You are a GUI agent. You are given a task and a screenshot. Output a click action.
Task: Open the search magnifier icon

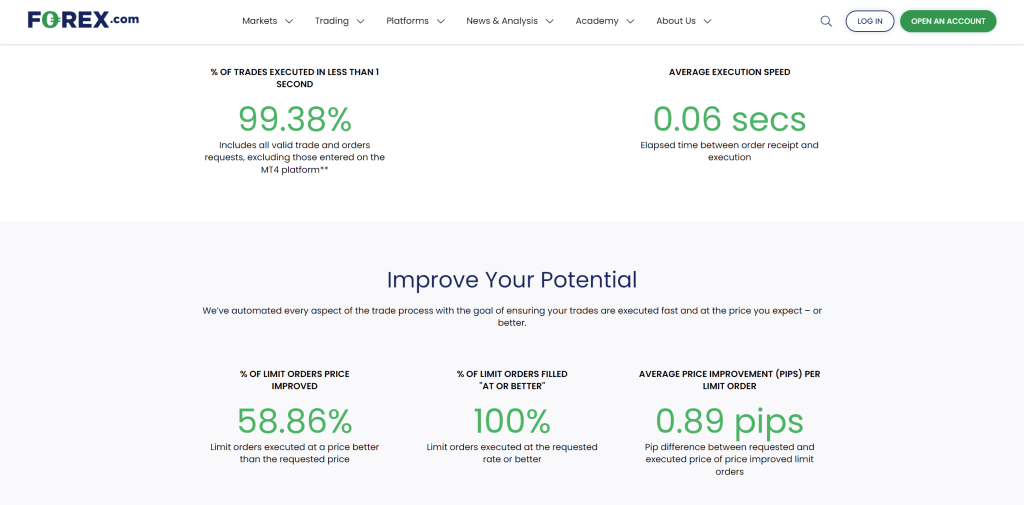[x=826, y=21]
